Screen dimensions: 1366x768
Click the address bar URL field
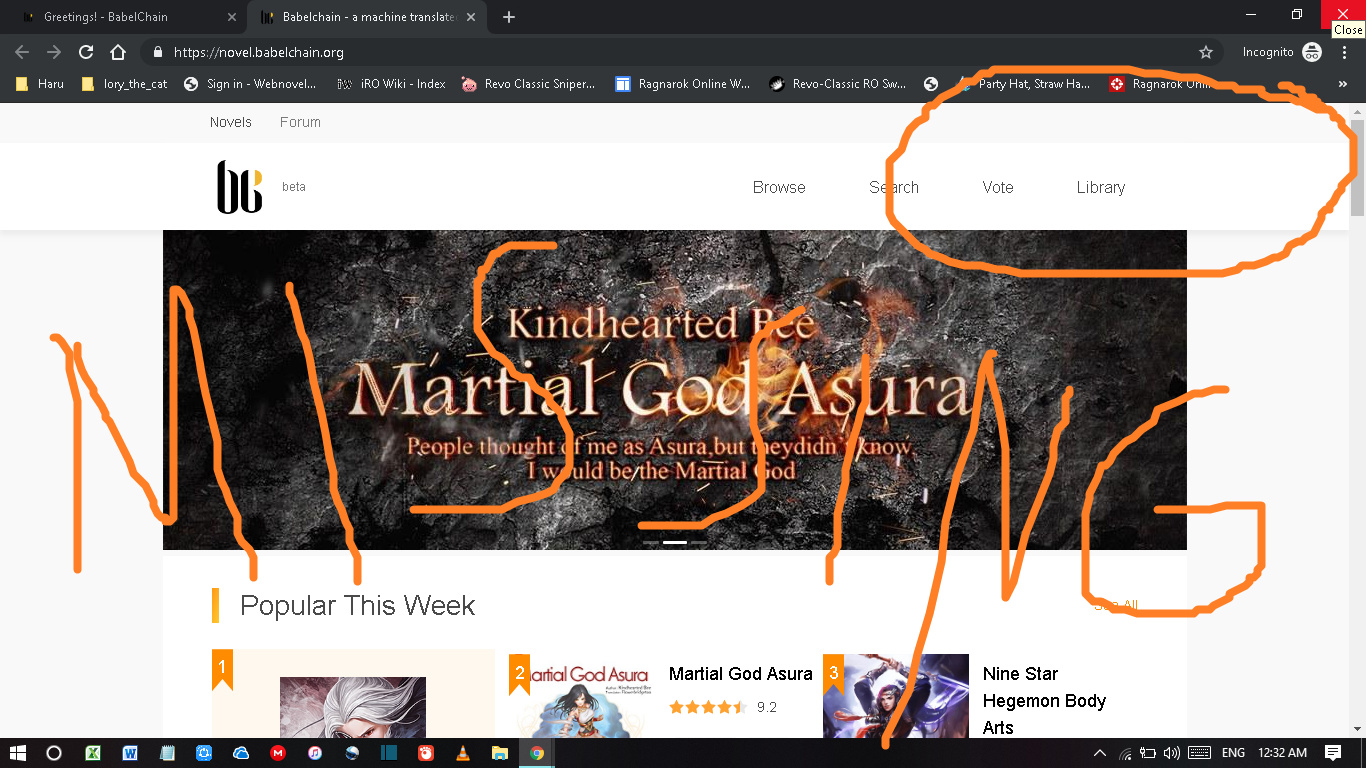[x=600, y=52]
